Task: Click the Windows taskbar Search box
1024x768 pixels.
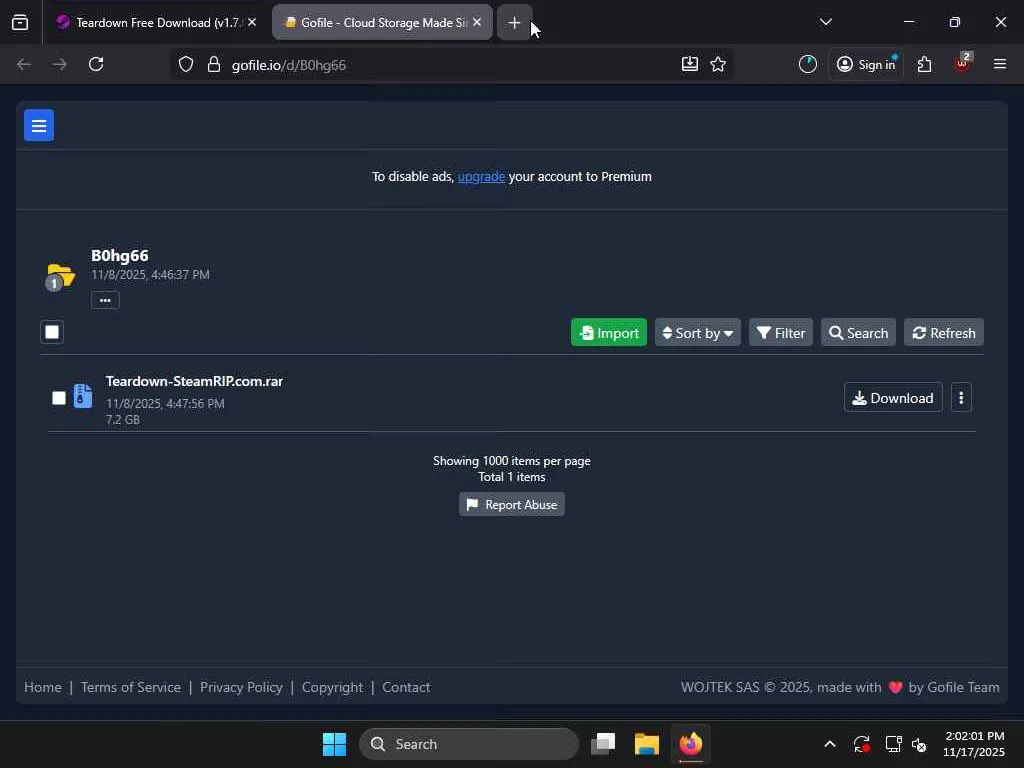Action: (469, 744)
